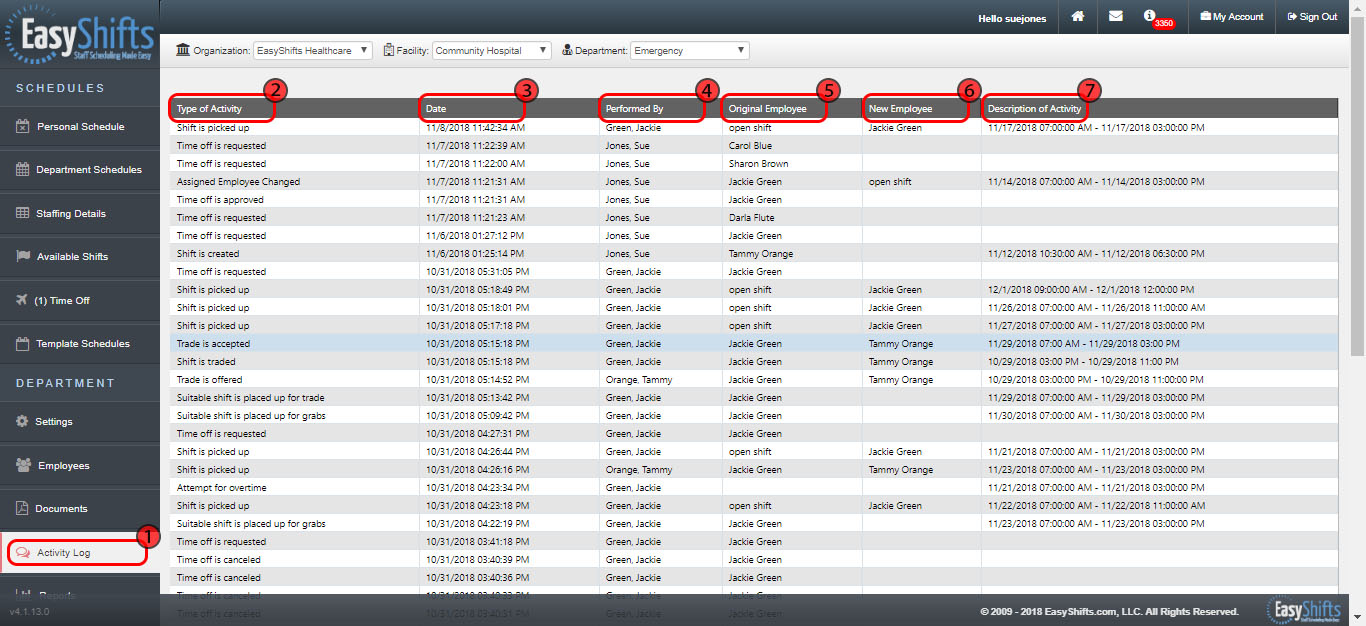Sort by New Employee column
The height and width of the screenshot is (626, 1366).
coord(900,108)
